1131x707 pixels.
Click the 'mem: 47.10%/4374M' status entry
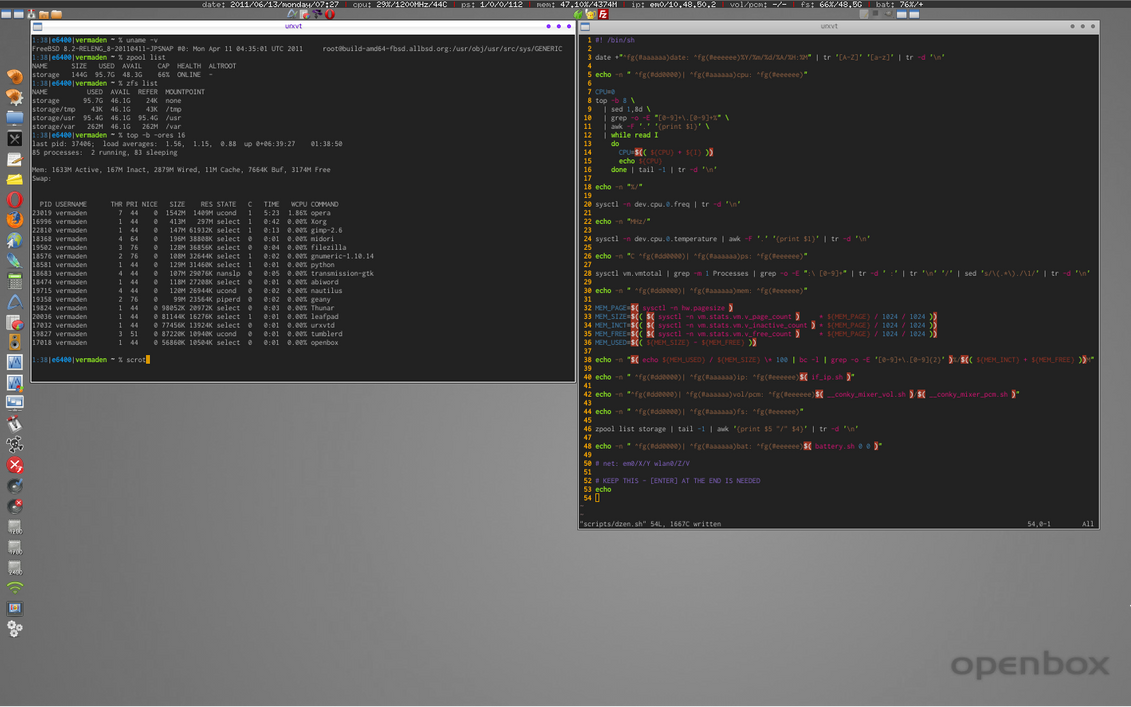tap(576, 4)
